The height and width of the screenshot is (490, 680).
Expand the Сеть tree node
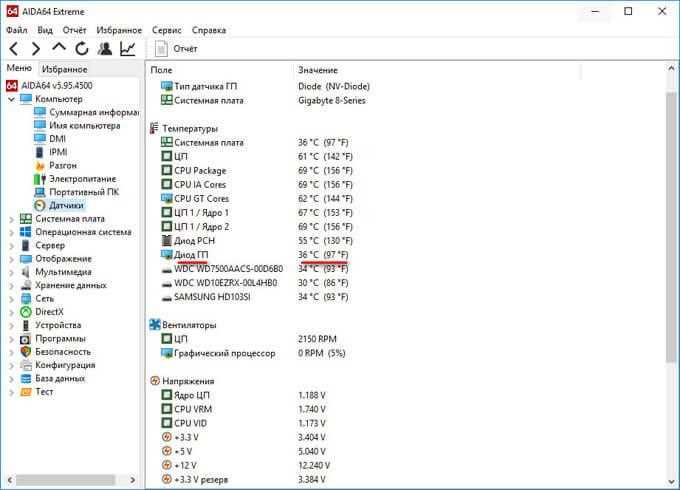(x=11, y=299)
